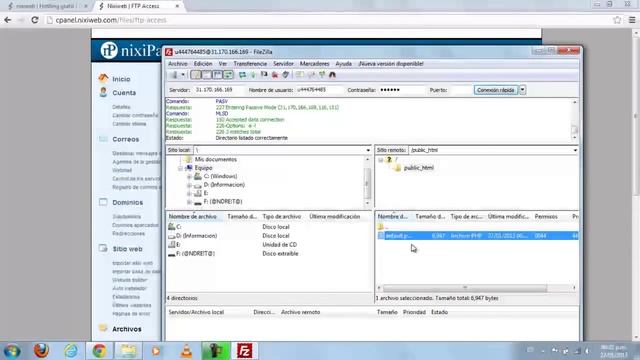Screen dimensions: 640x360
Task: Click Inicio in nixiPanel sidebar
Action: click(121, 79)
